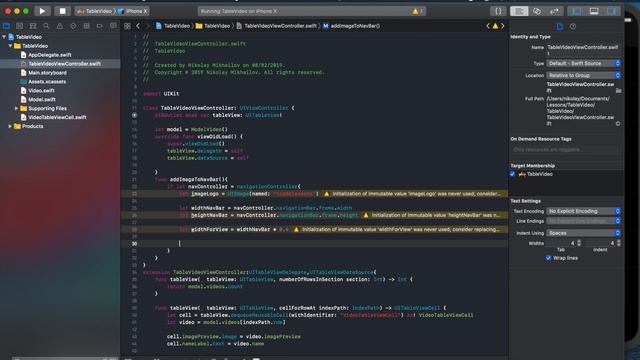The height and width of the screenshot is (360, 640).
Task: Click line number 30 in the gutter
Action: [134, 244]
